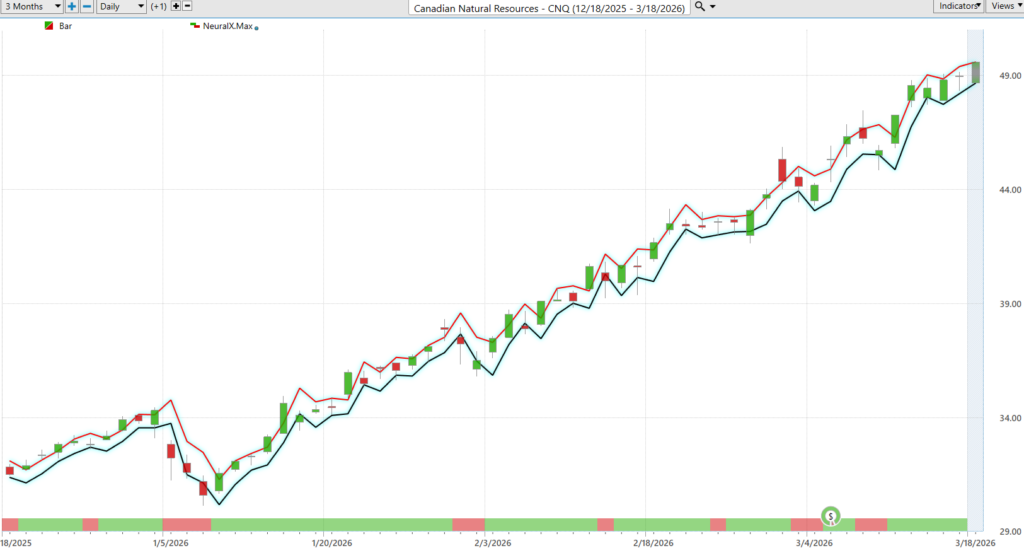Click the 44.00 price axis label

point(1010,190)
